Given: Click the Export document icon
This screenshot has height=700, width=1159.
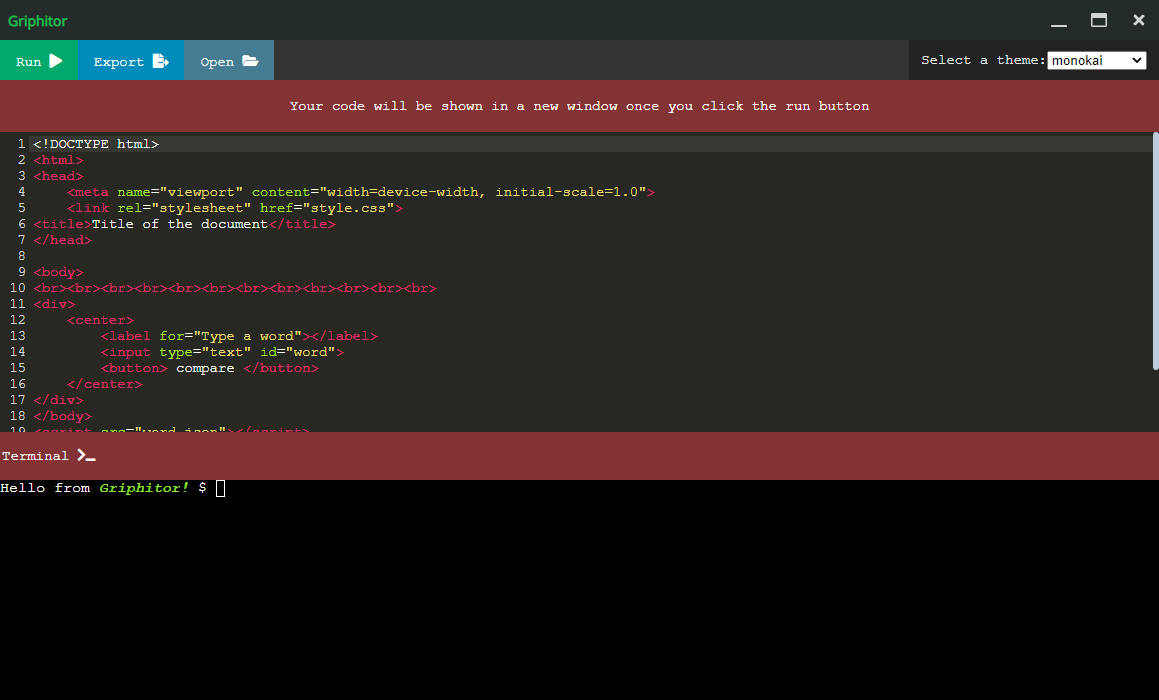Looking at the screenshot, I should point(160,60).
